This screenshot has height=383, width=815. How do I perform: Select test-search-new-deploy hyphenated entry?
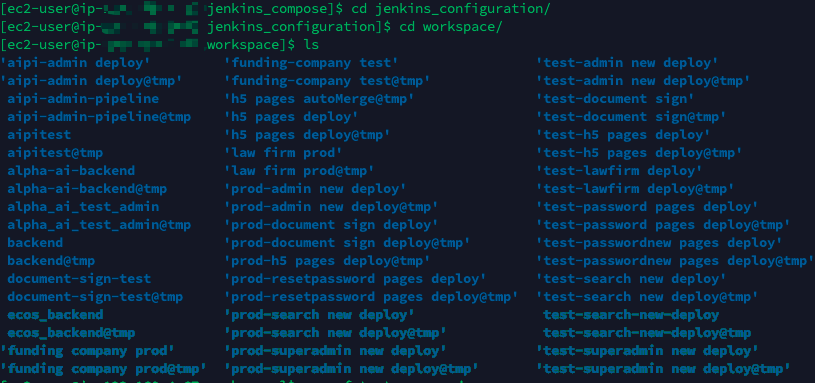click(x=631, y=315)
